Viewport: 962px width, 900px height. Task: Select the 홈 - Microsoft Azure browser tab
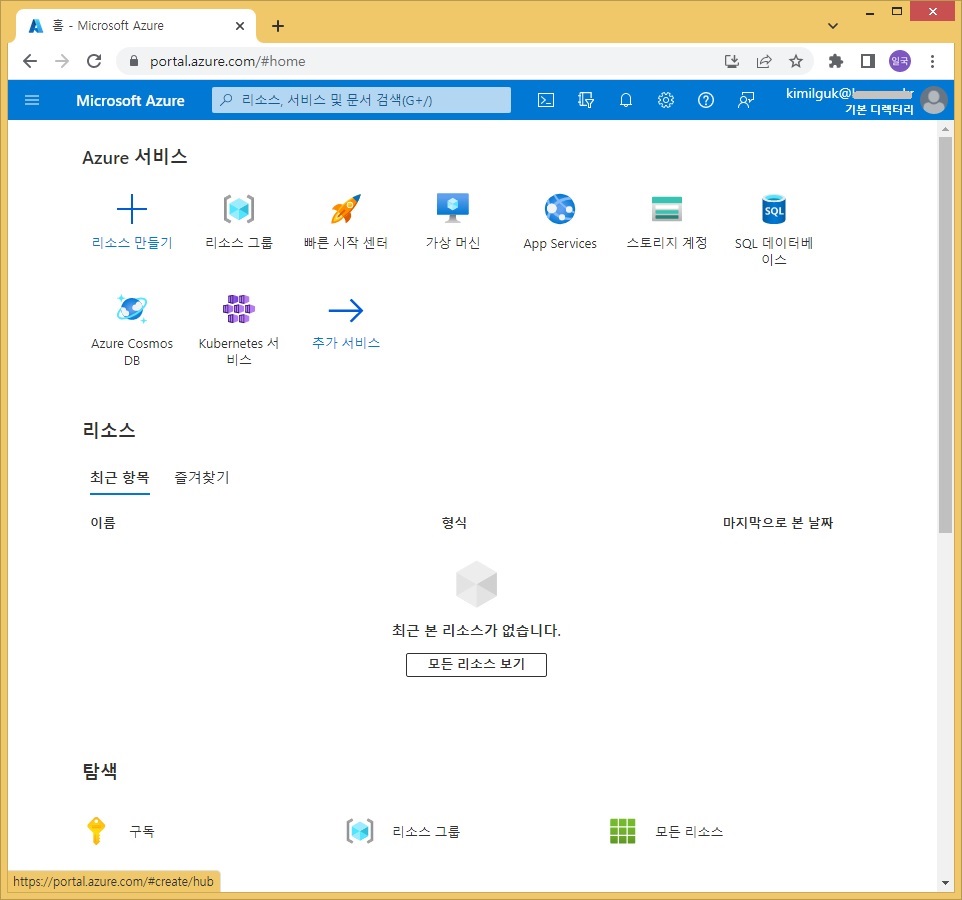tap(136, 26)
